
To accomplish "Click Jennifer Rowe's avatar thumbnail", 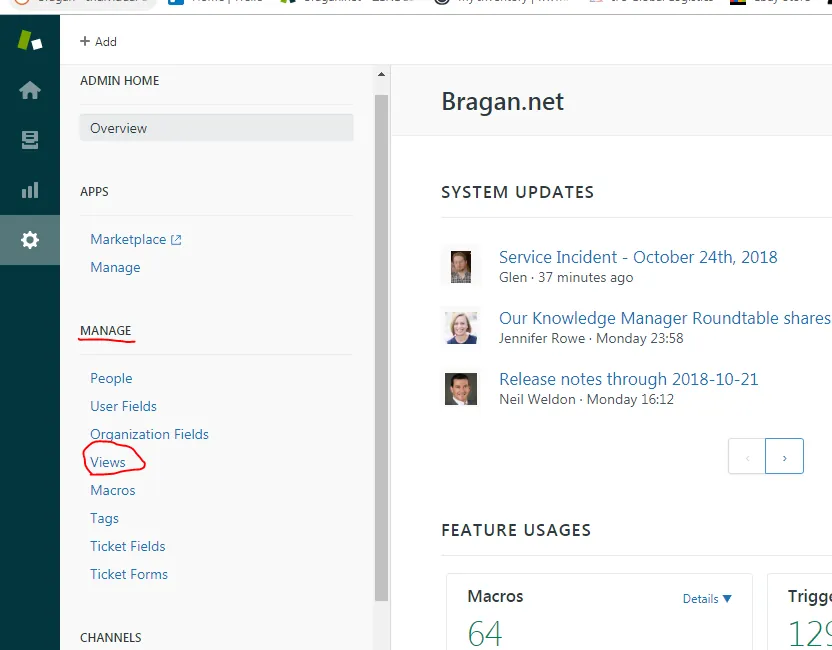I will tap(461, 327).
